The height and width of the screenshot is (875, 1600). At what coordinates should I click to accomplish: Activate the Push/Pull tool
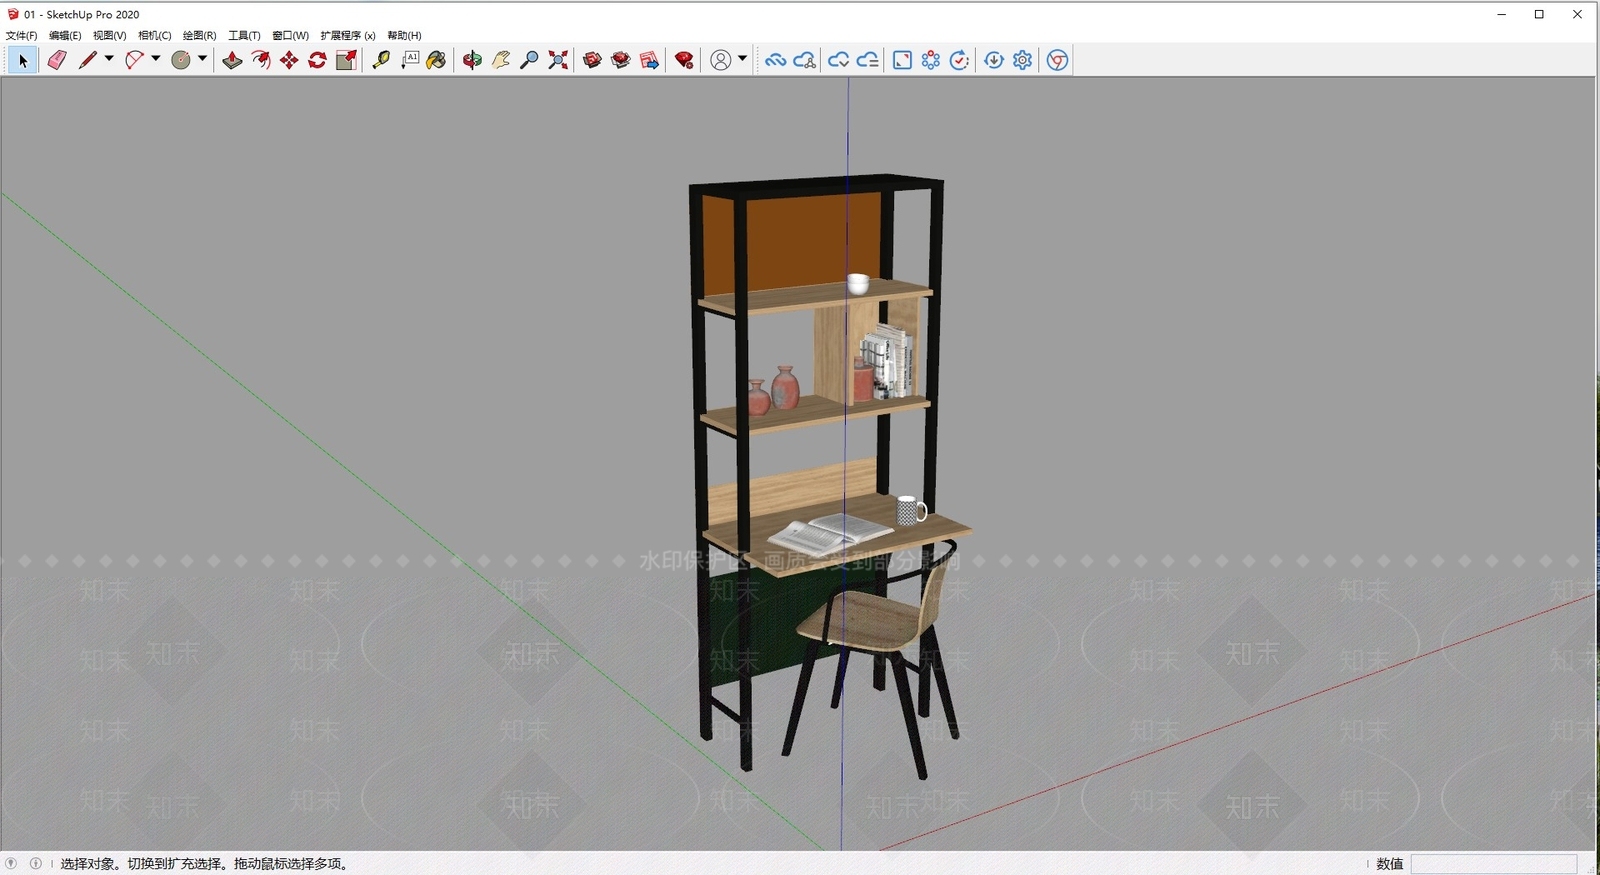[232, 60]
